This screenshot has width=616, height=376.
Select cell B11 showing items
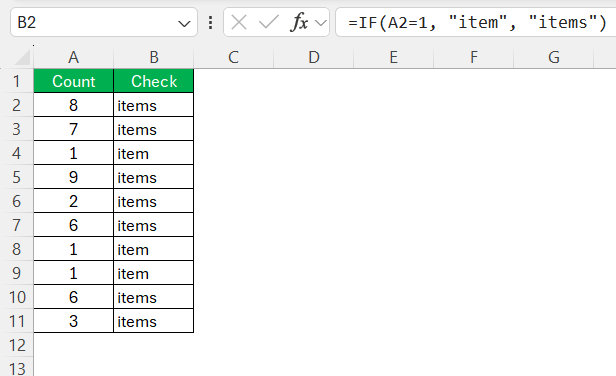[x=154, y=321]
